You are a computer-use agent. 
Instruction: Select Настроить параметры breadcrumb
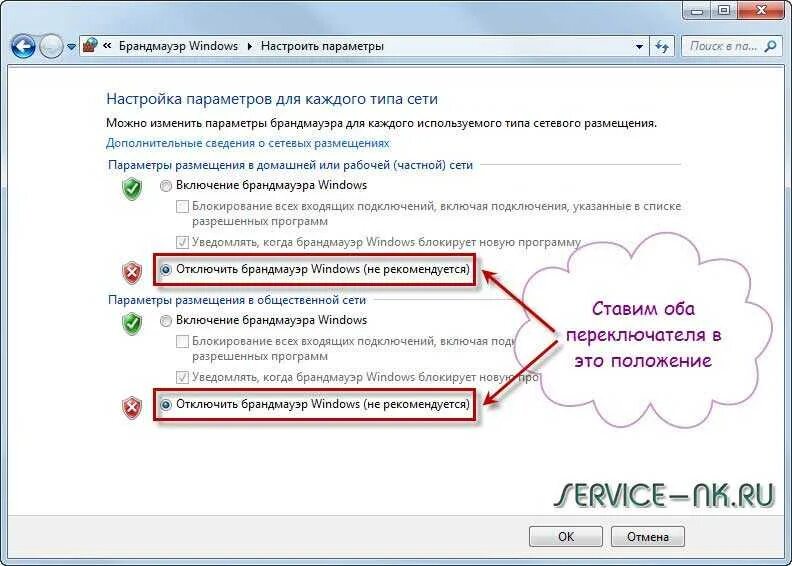point(322,46)
